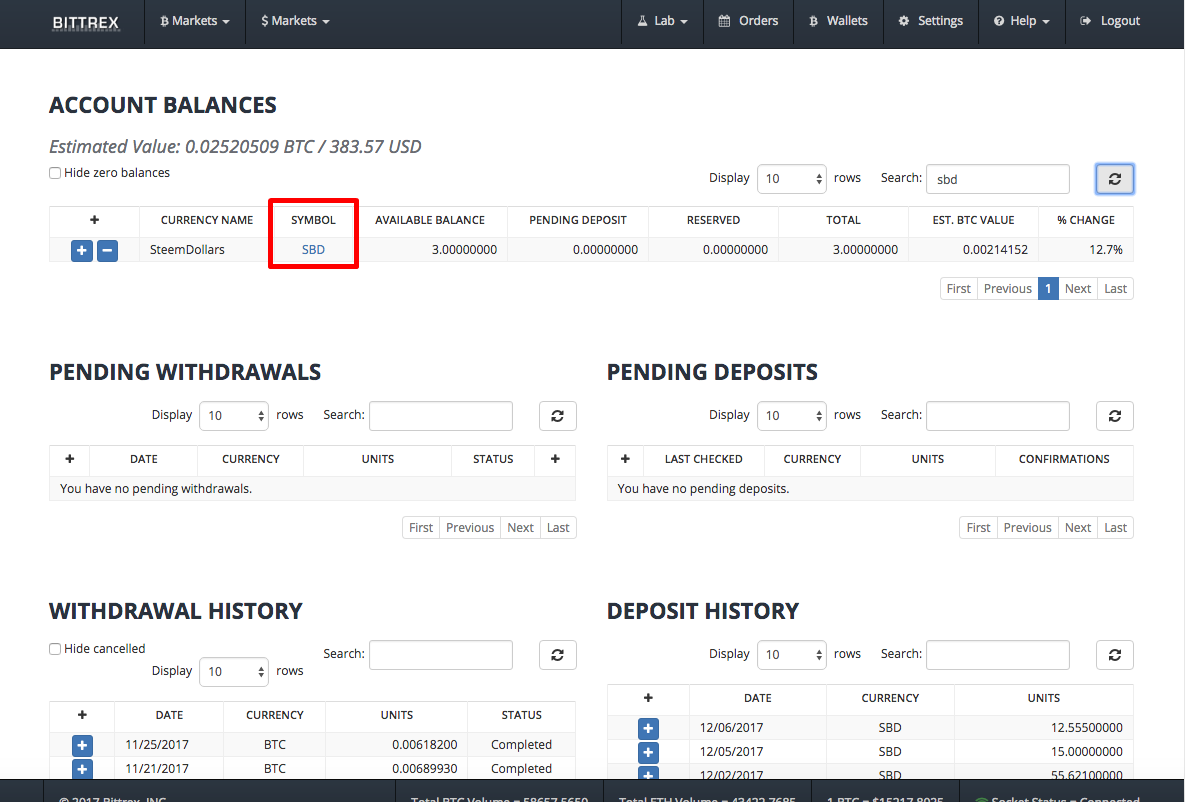Change Account Balances display rows dropdown

[791, 179]
